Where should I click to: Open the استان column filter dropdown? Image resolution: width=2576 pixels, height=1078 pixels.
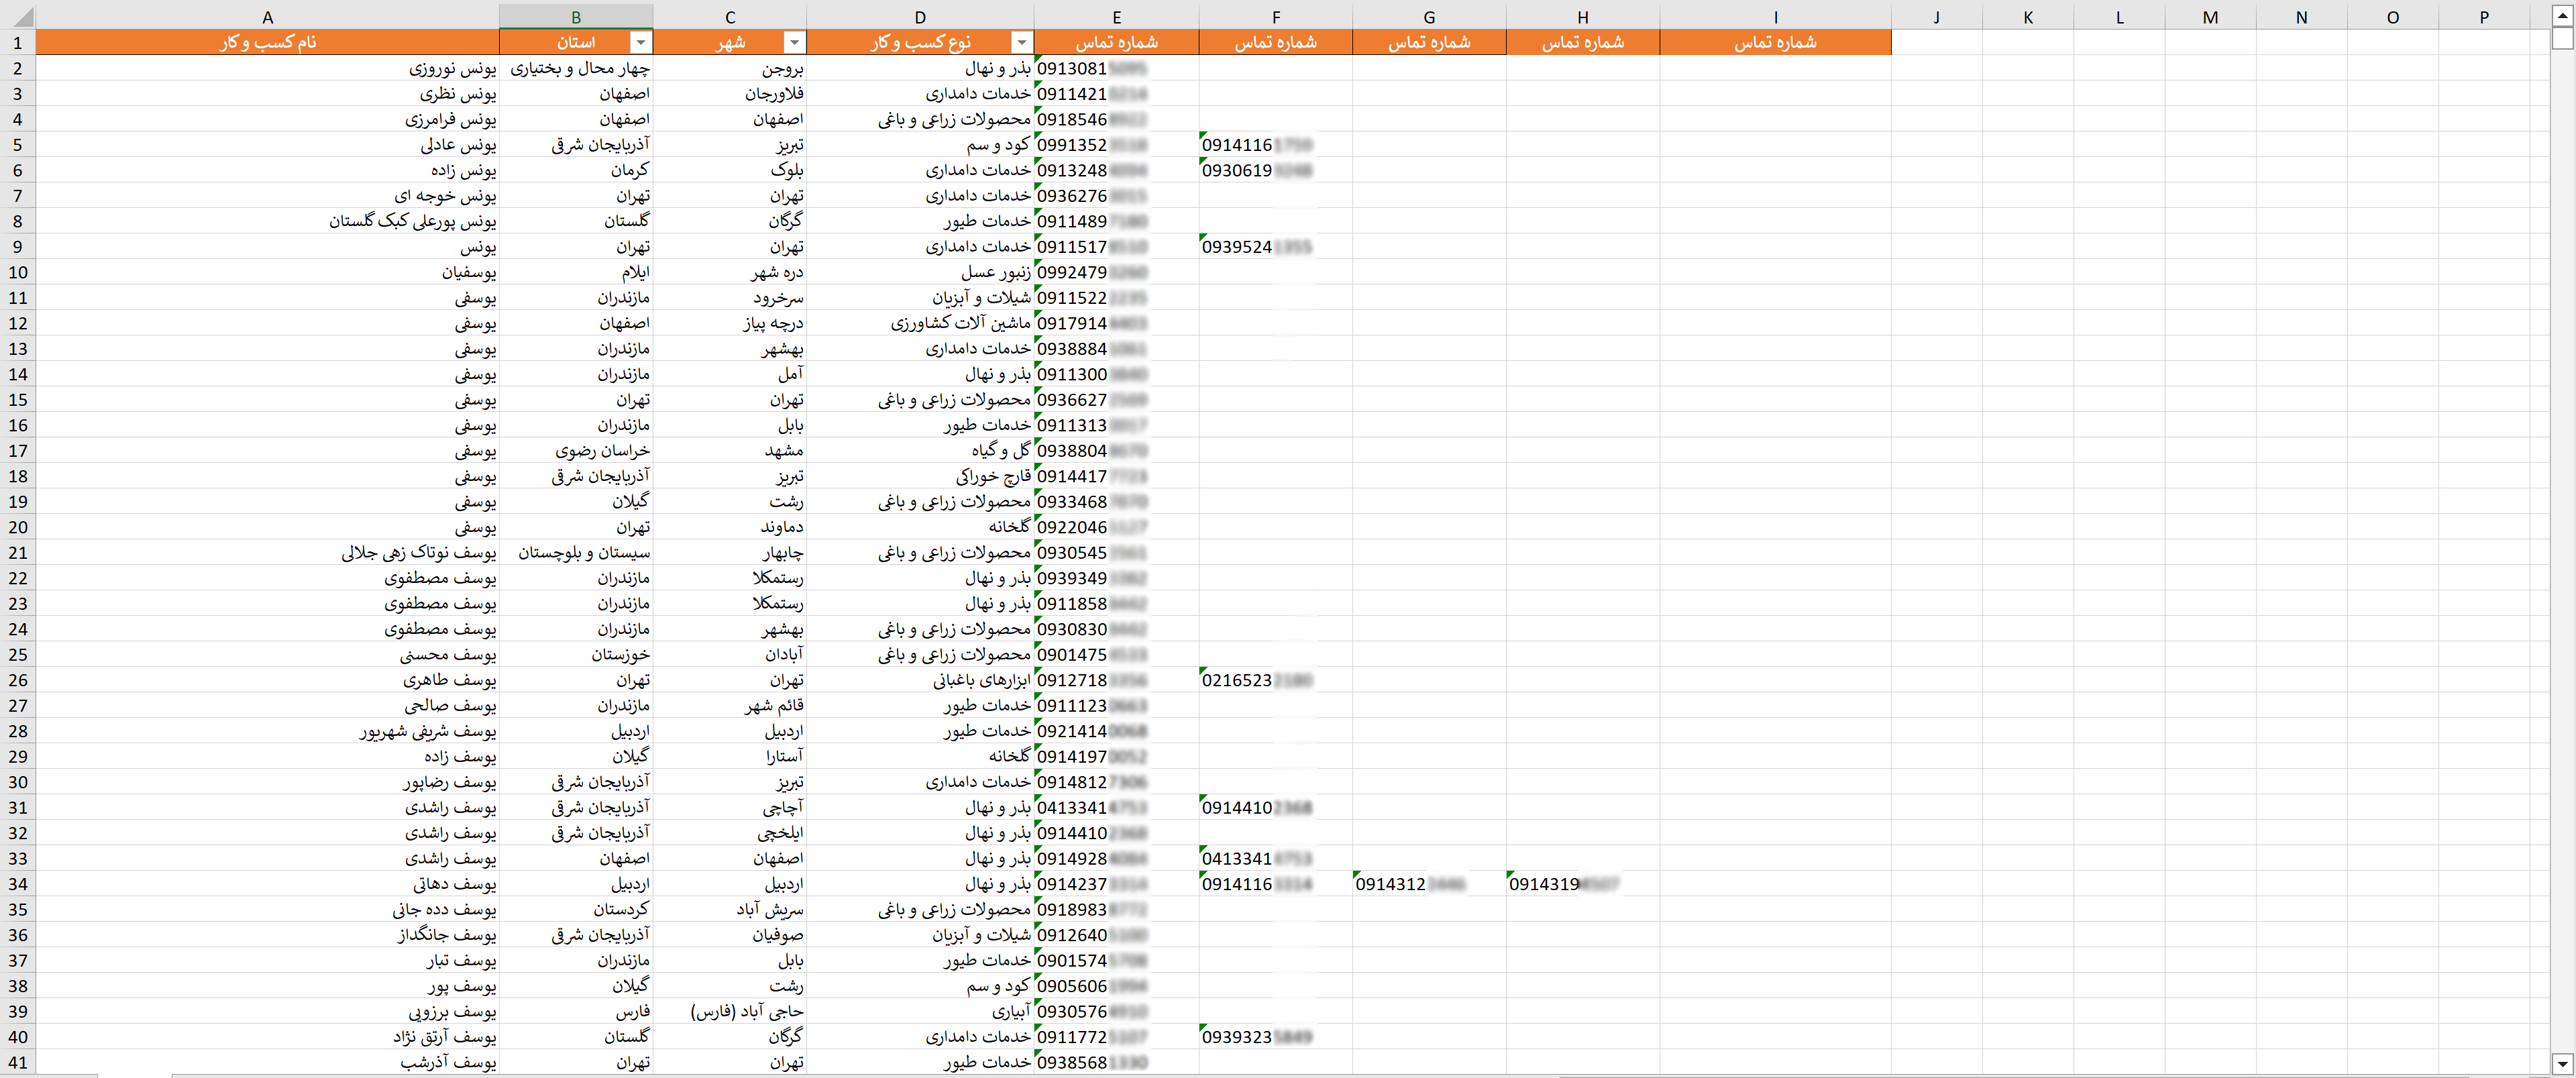coord(641,42)
